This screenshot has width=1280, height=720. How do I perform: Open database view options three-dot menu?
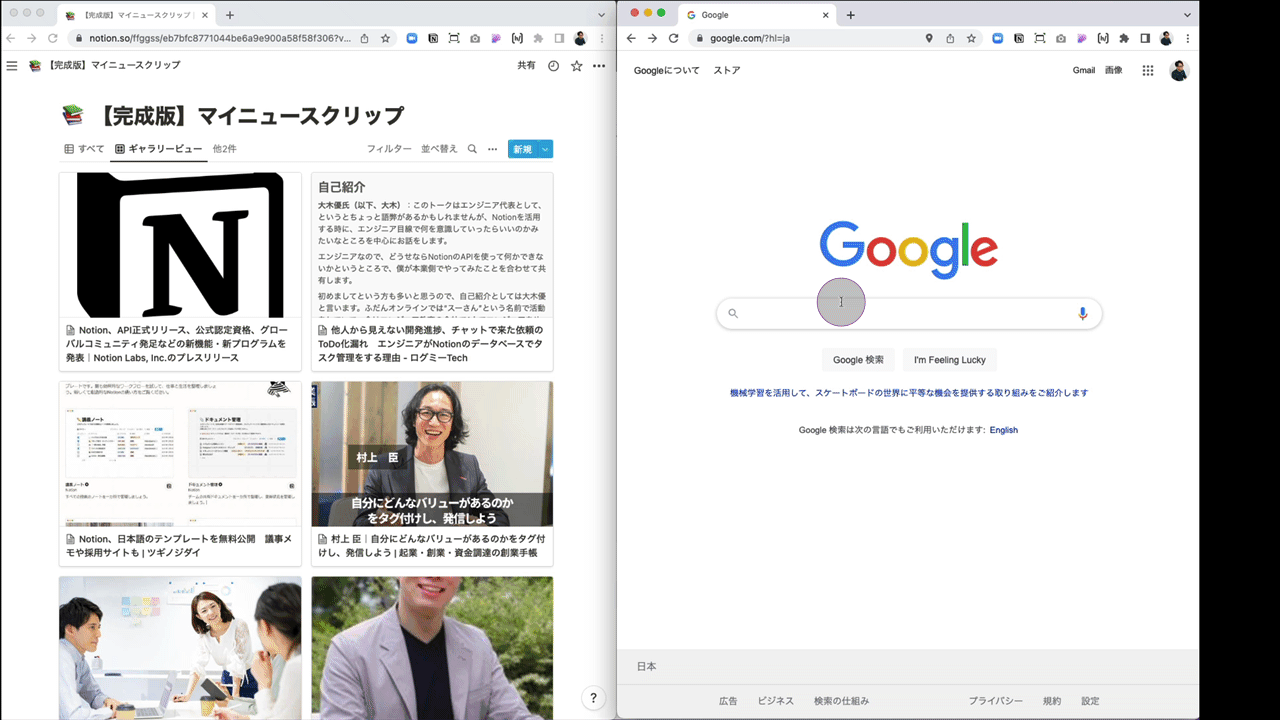pyautogui.click(x=492, y=149)
